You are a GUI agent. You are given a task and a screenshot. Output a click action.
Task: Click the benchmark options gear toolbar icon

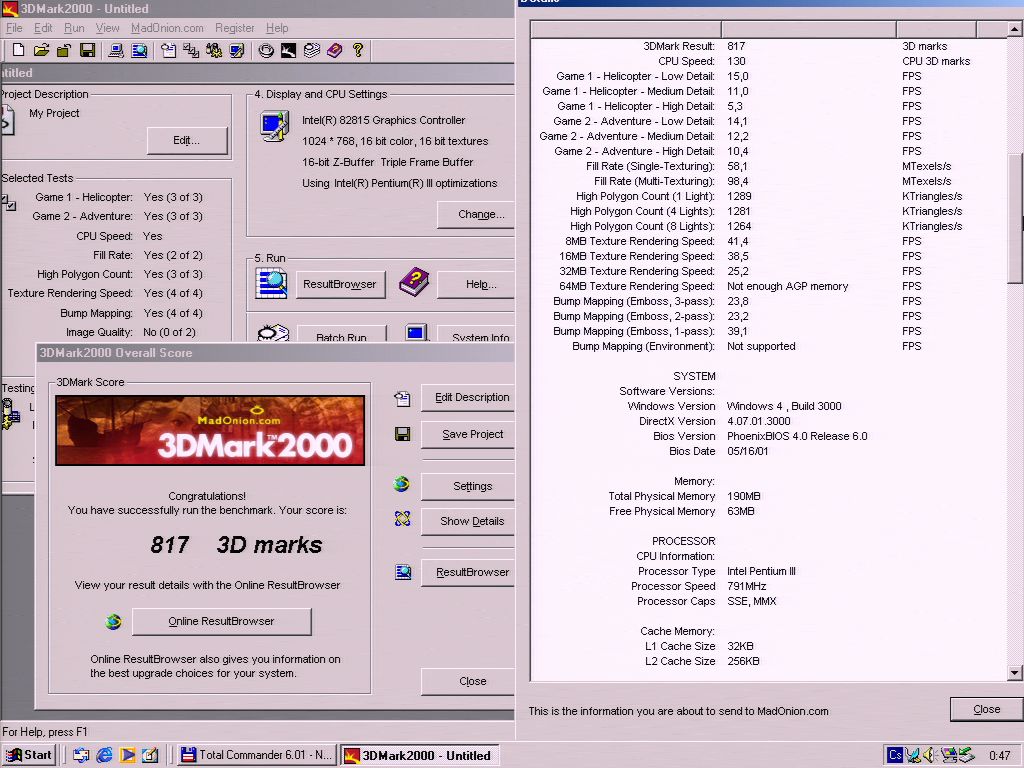pos(214,50)
